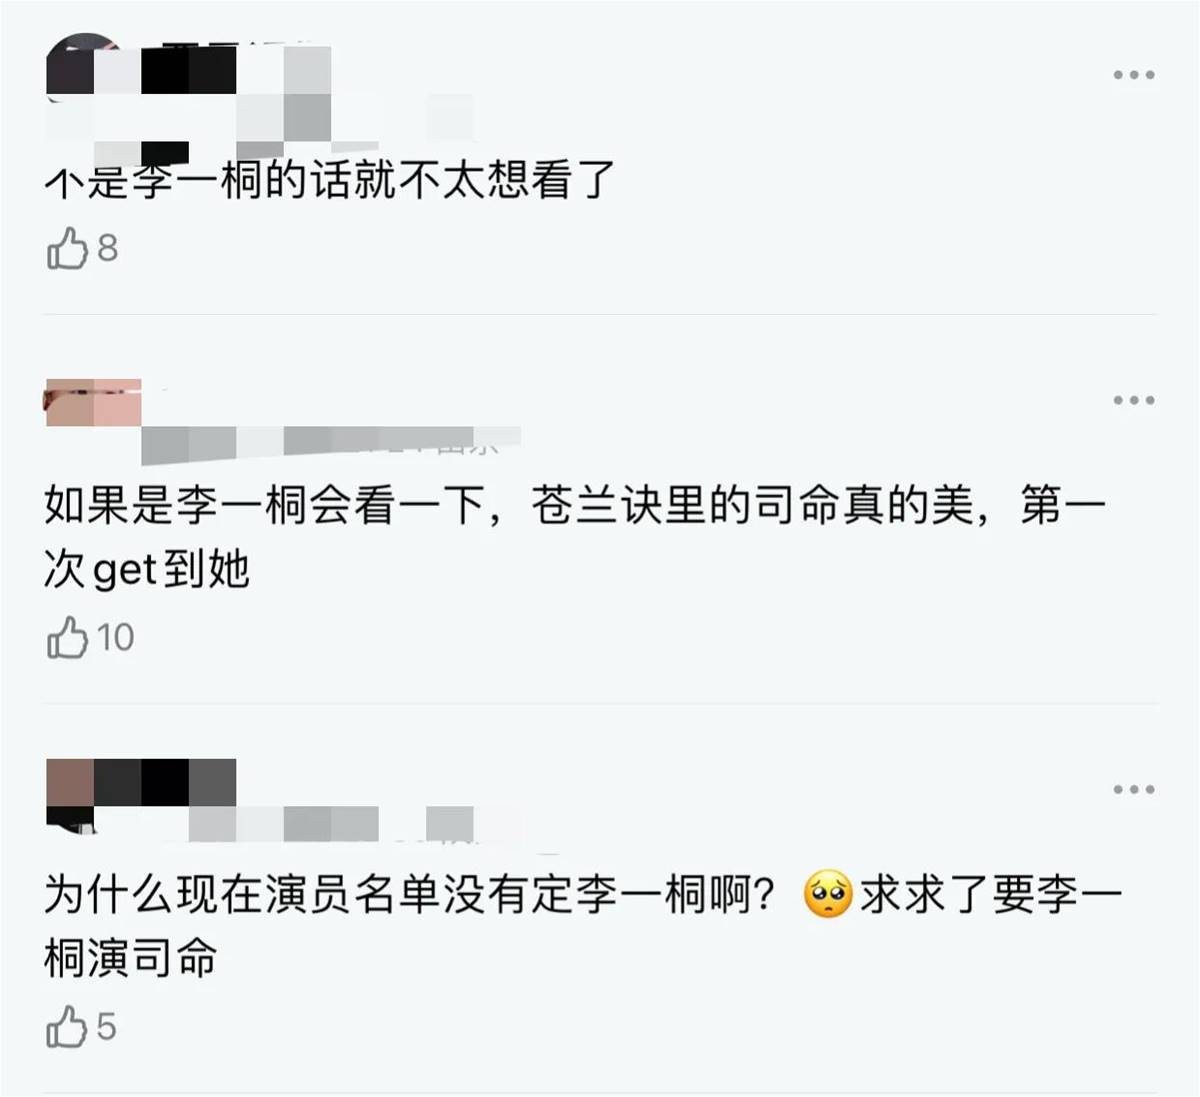The image size is (1200, 1097).
Task: Open the second commenter's pinkish avatar
Action: (93, 403)
